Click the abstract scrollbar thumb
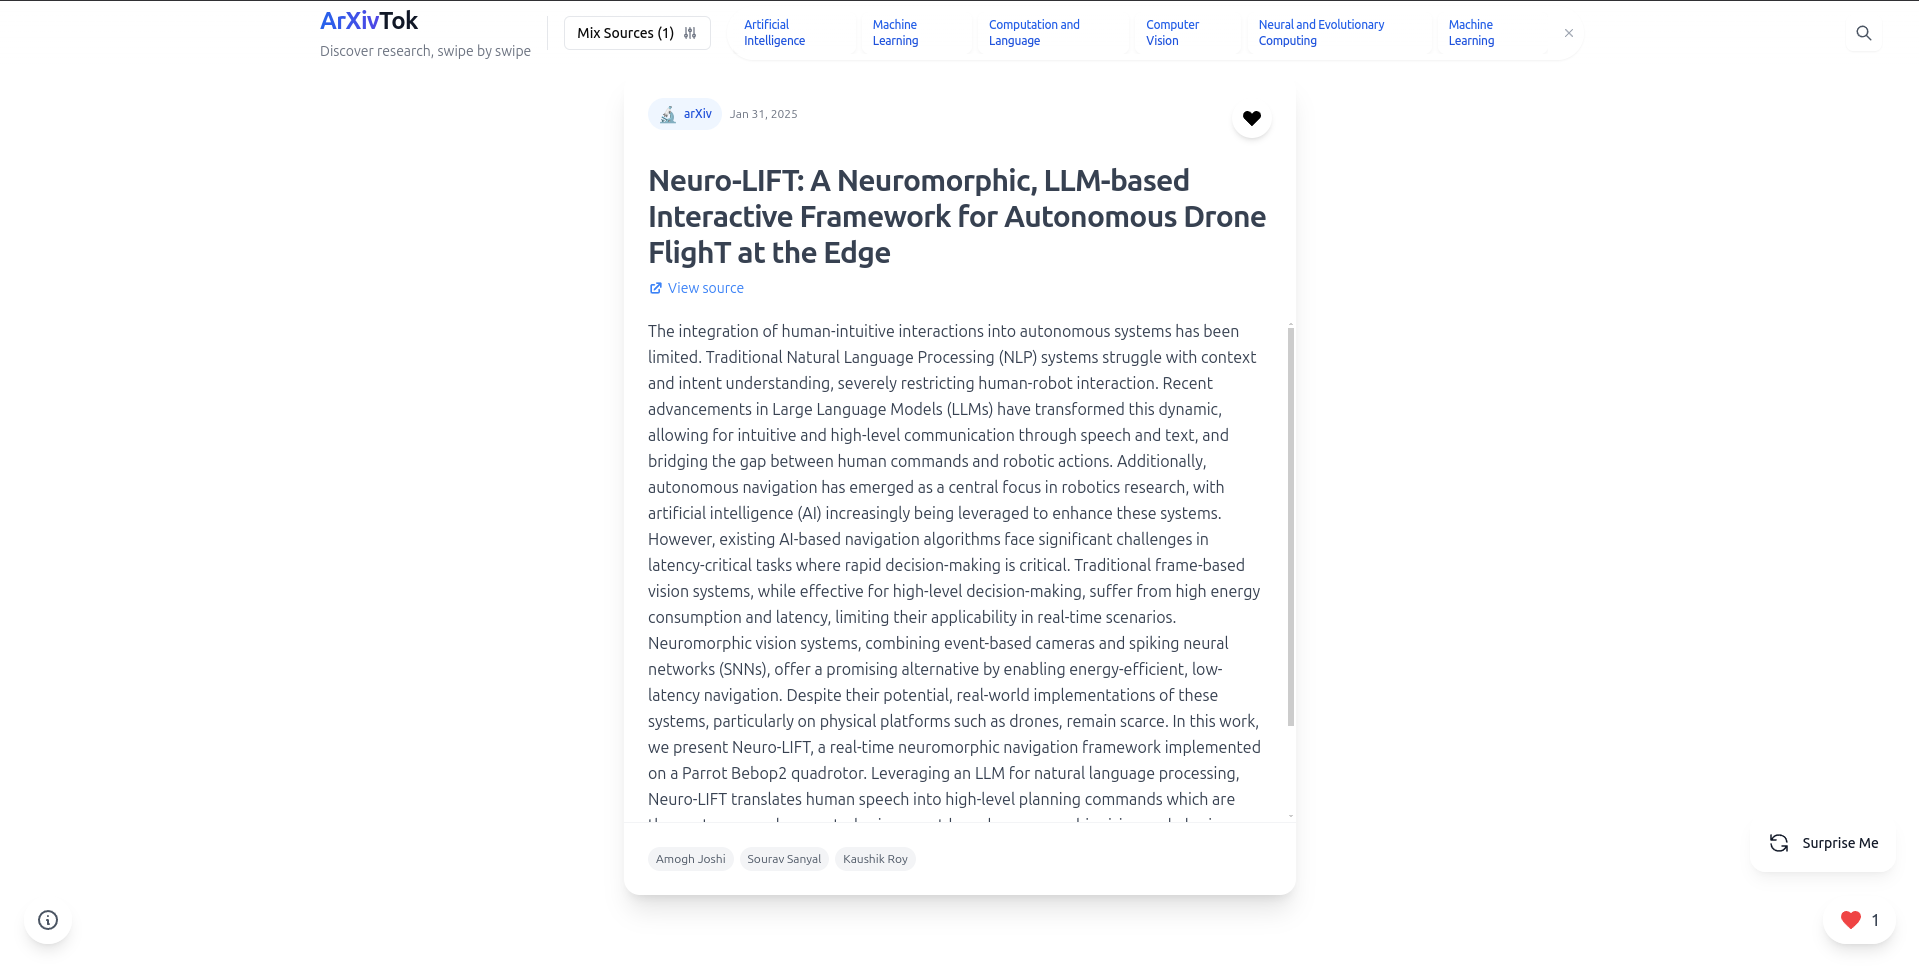Screen dimensions: 1919x968 1291,526
